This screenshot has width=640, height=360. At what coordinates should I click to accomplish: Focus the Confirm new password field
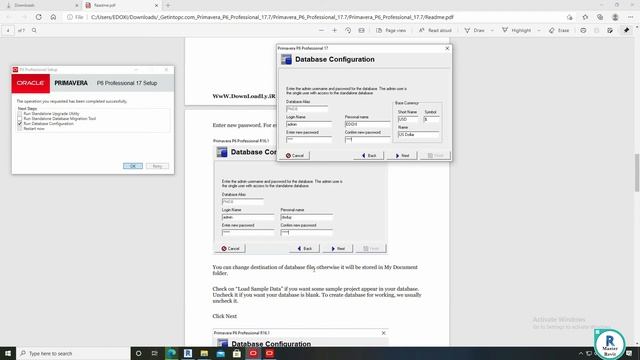coord(367,140)
